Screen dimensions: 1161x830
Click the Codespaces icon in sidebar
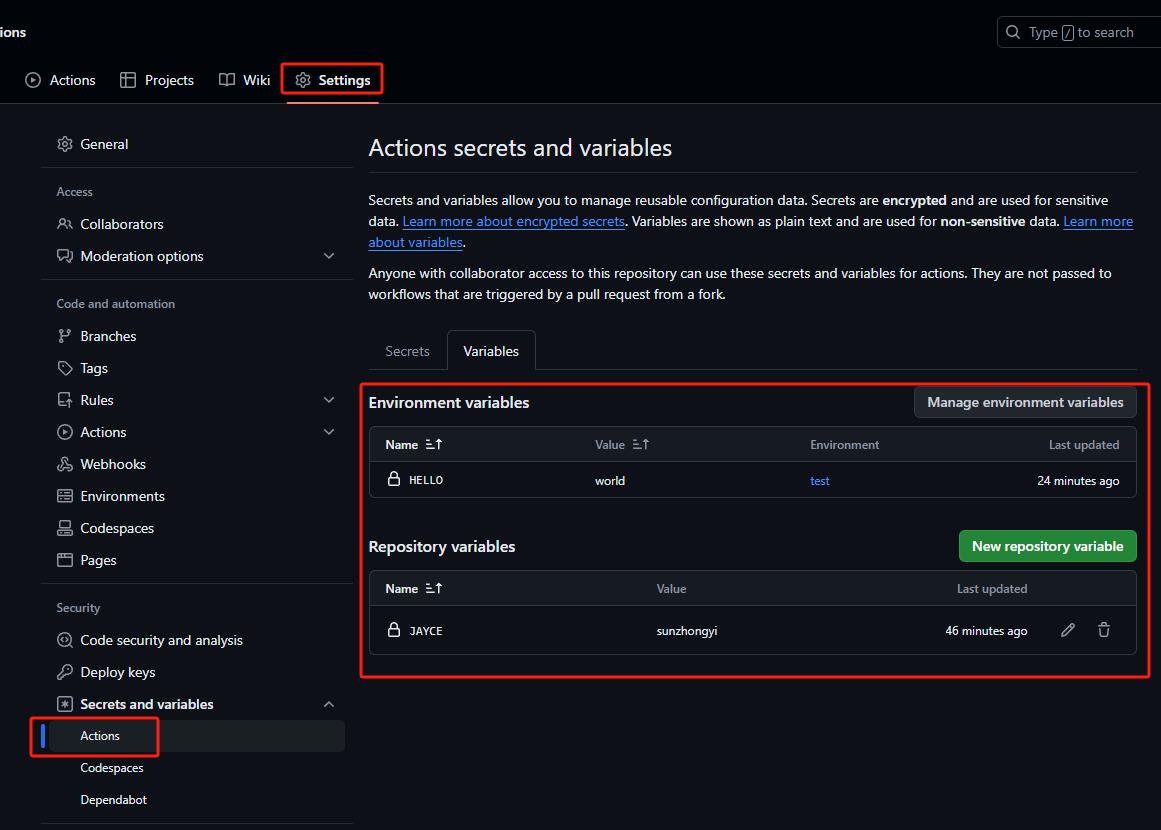(x=65, y=528)
